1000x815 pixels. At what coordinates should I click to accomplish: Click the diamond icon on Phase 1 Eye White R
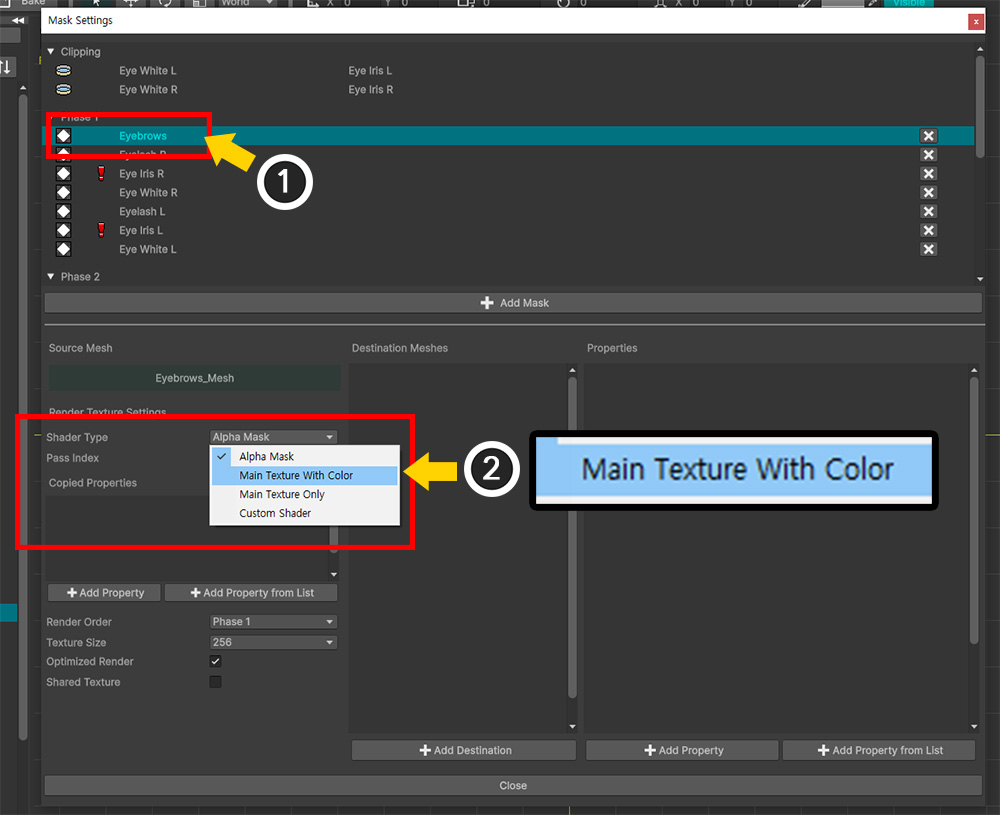(63, 193)
